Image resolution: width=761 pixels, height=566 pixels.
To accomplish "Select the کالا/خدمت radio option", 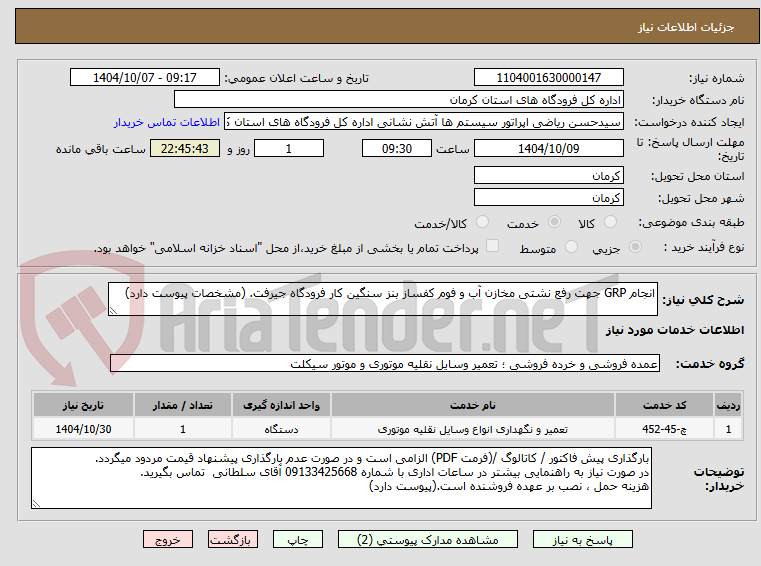I will click(482, 222).
